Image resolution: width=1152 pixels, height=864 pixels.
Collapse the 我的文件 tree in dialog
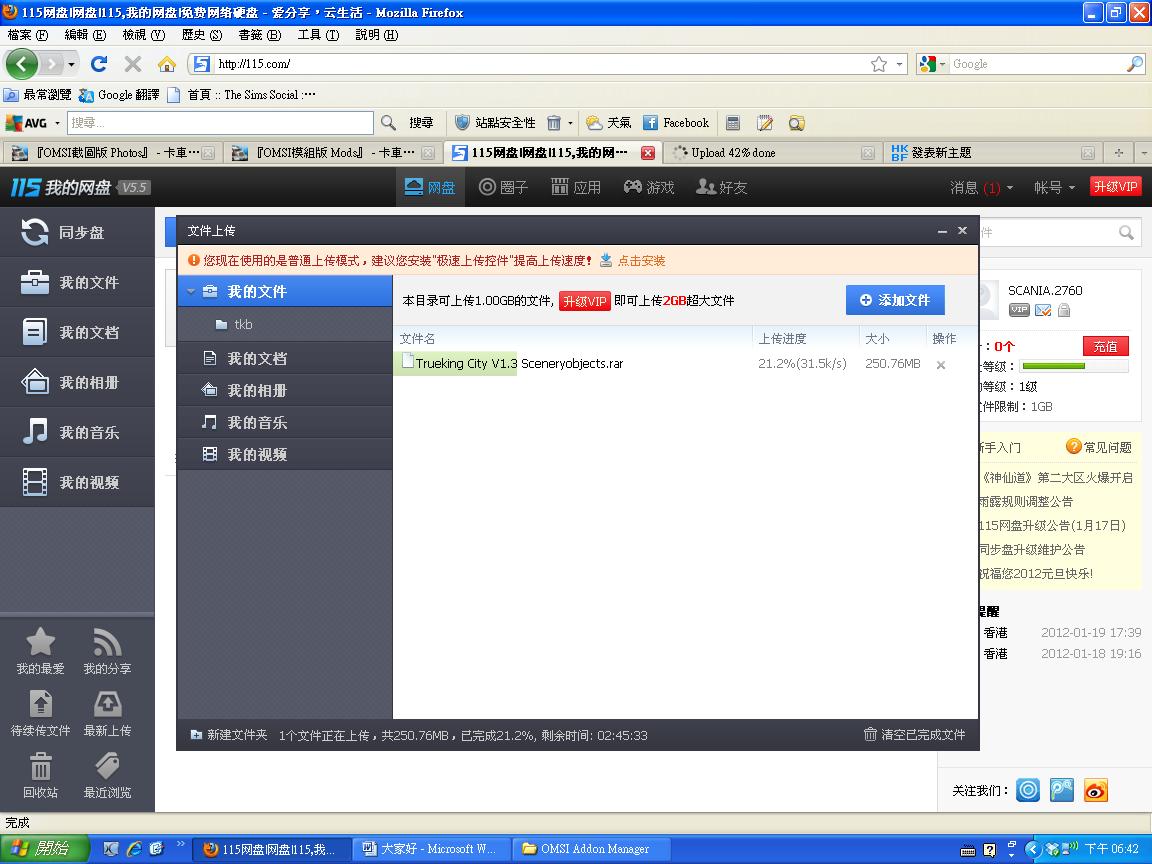[x=191, y=292]
